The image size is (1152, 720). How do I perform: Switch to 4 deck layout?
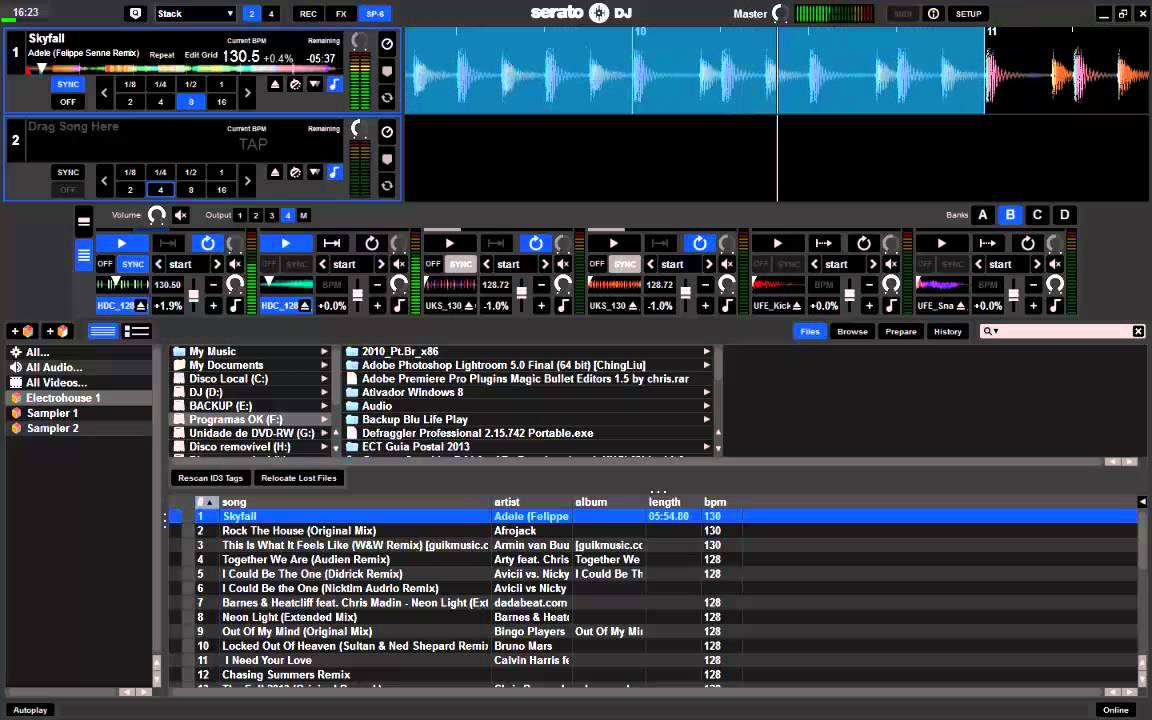271,13
